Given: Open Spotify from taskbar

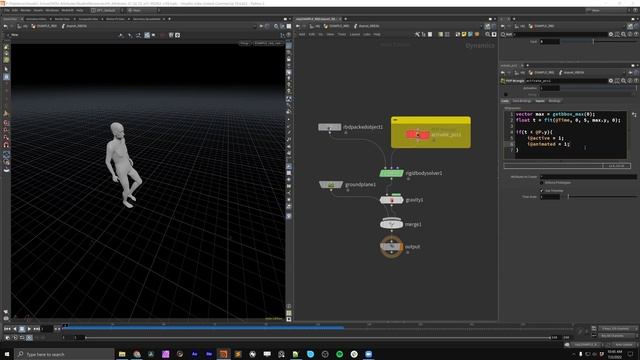Looking at the screenshot, I should (x=340, y=354).
